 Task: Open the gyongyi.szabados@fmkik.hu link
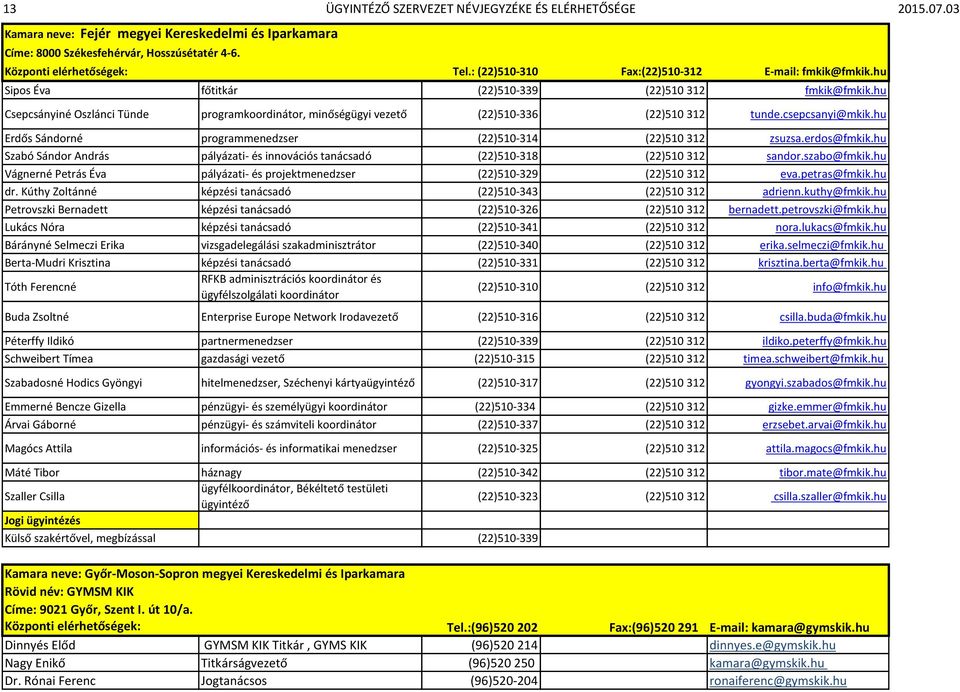(x=816, y=383)
